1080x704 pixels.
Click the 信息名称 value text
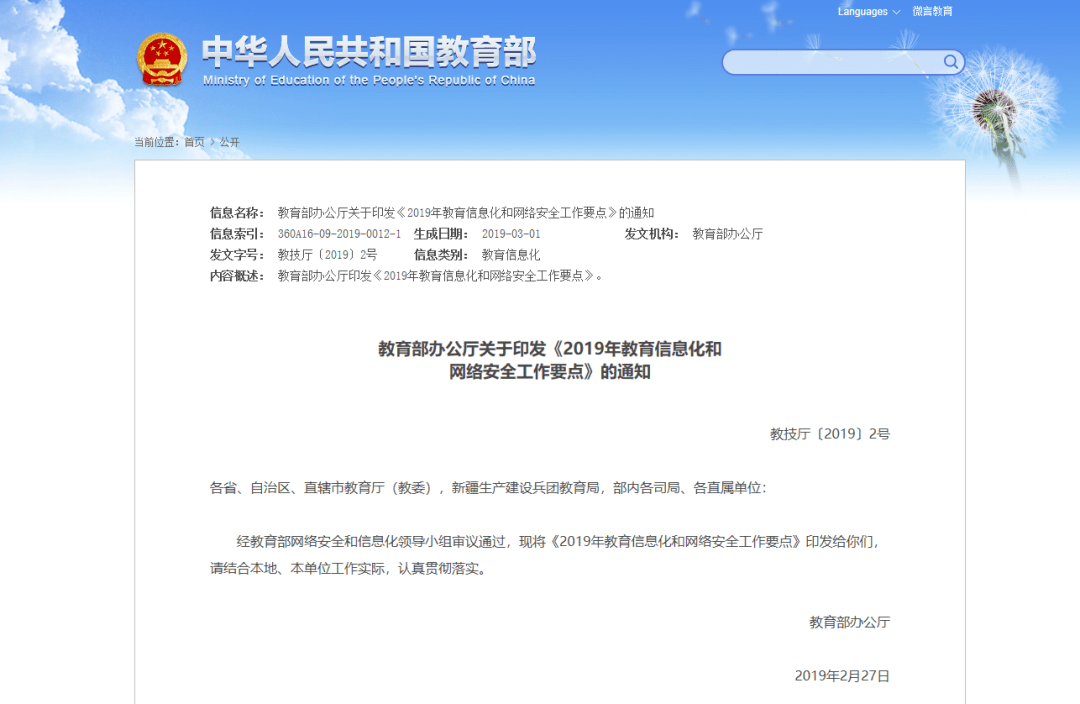tap(465, 213)
